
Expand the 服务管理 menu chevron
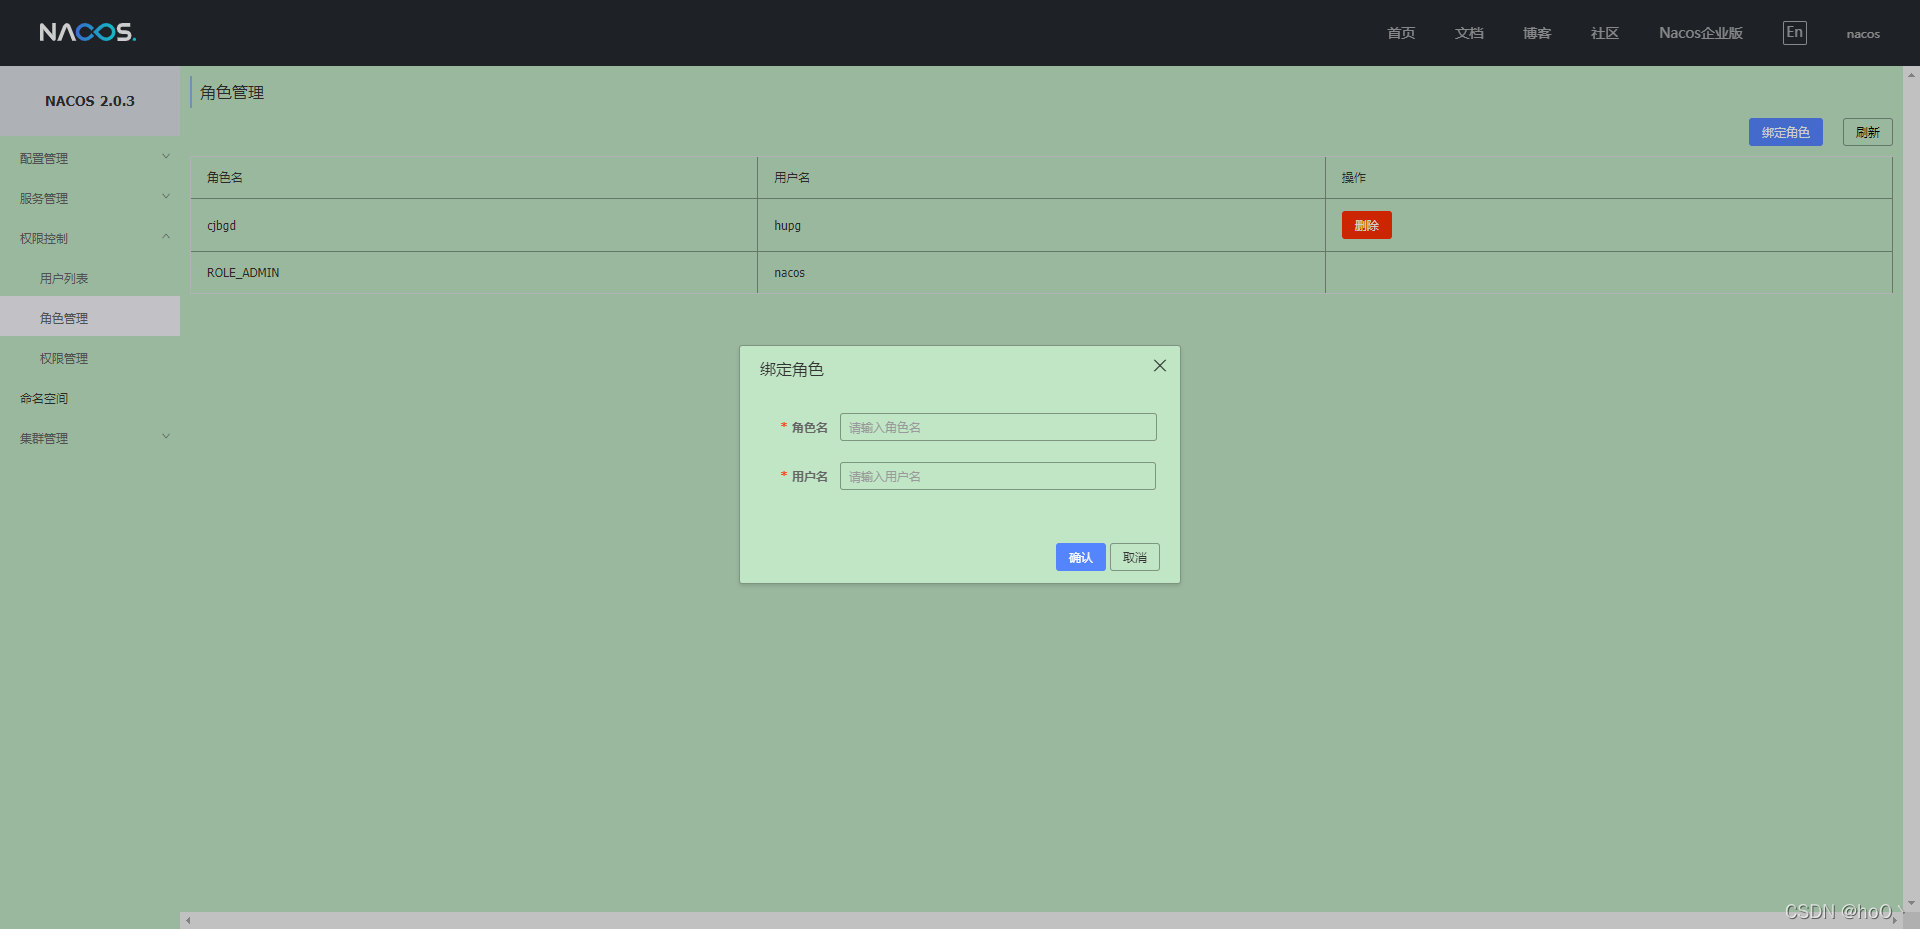tap(166, 197)
